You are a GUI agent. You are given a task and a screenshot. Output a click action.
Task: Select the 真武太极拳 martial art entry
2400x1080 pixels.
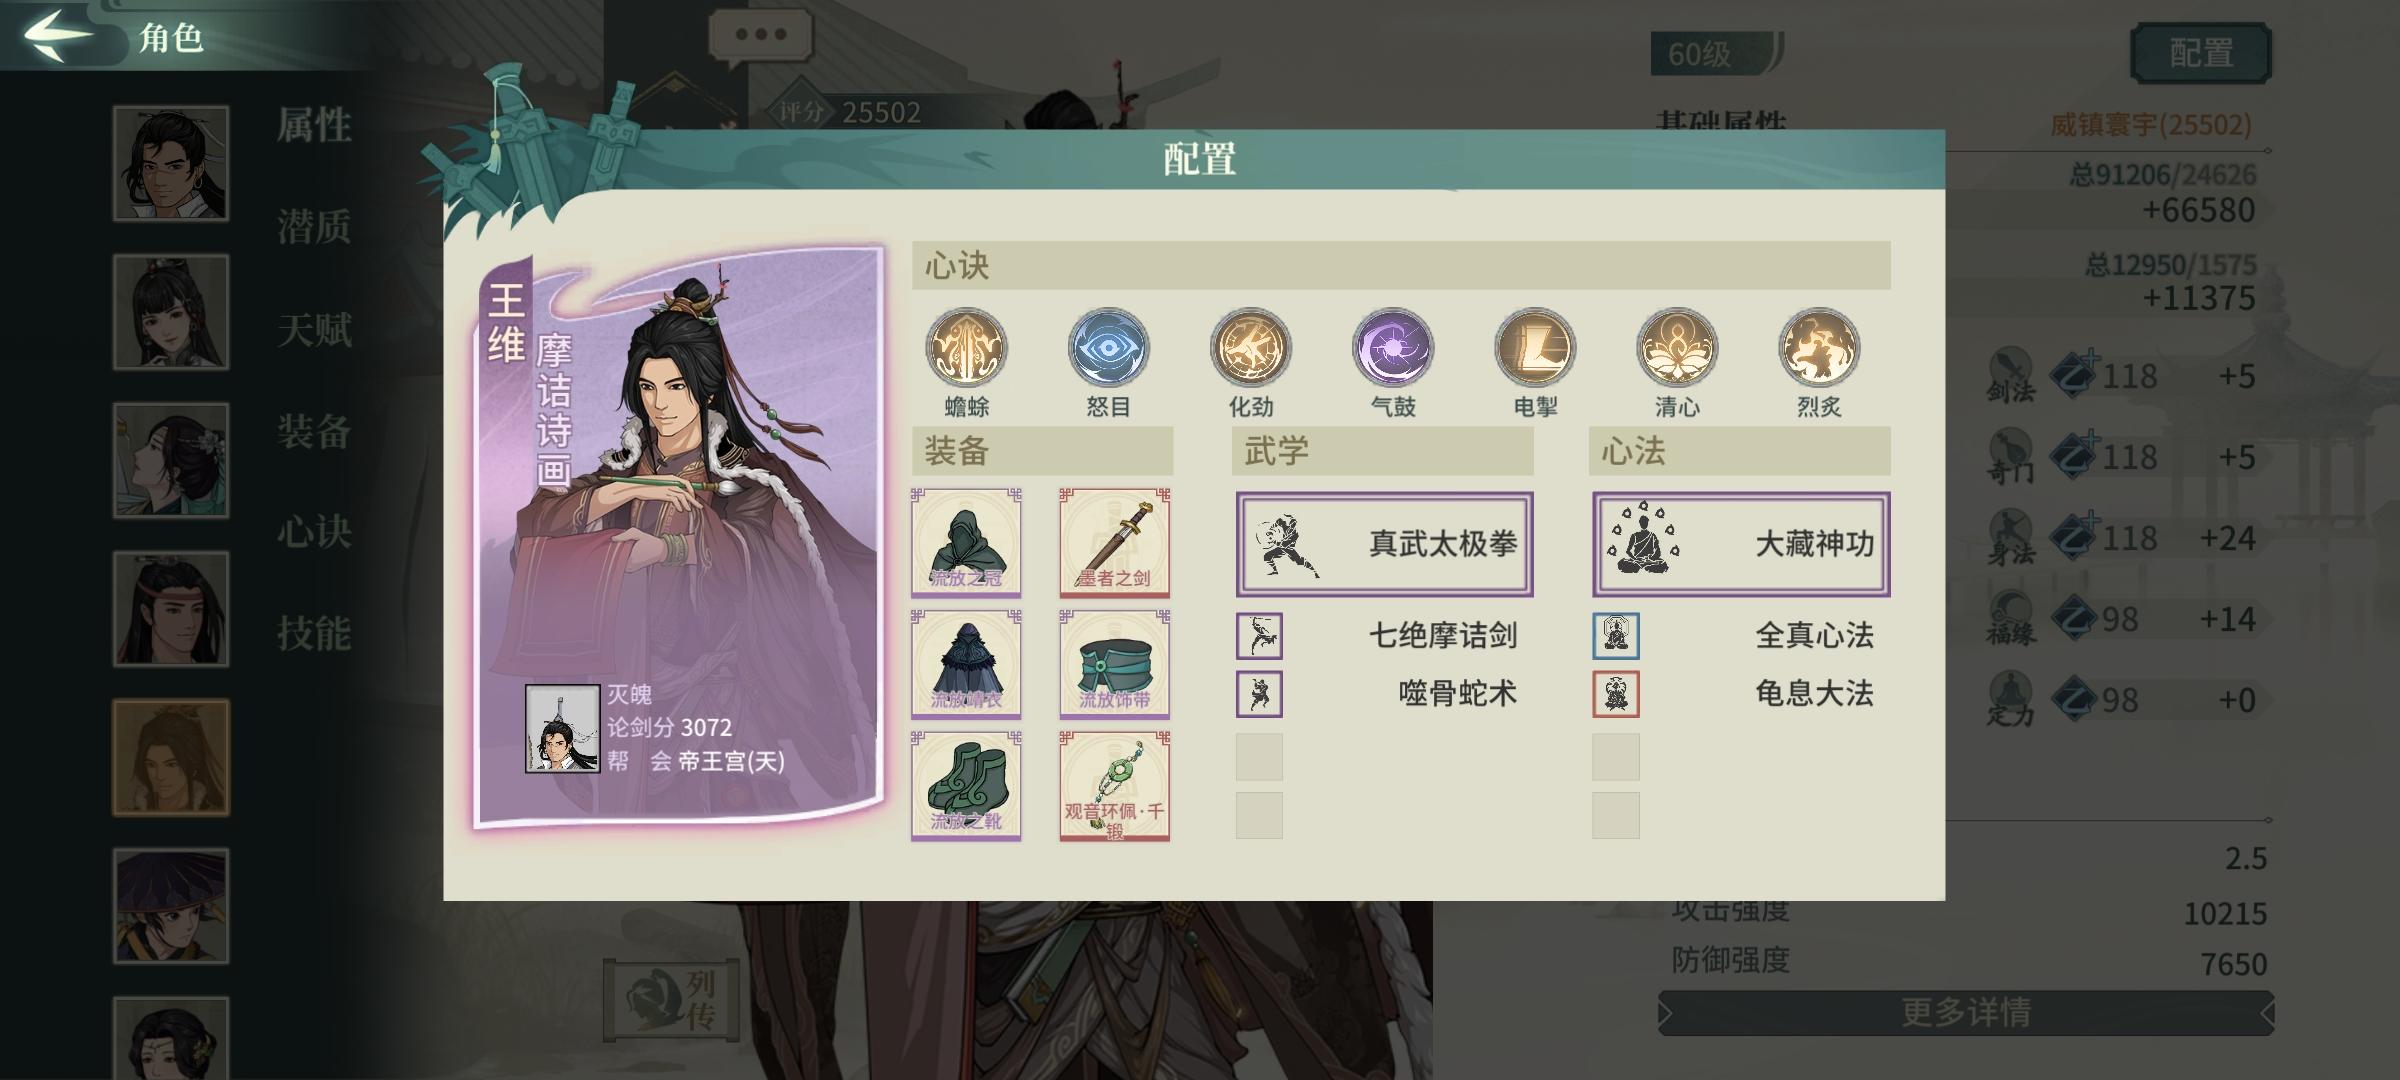[1384, 544]
